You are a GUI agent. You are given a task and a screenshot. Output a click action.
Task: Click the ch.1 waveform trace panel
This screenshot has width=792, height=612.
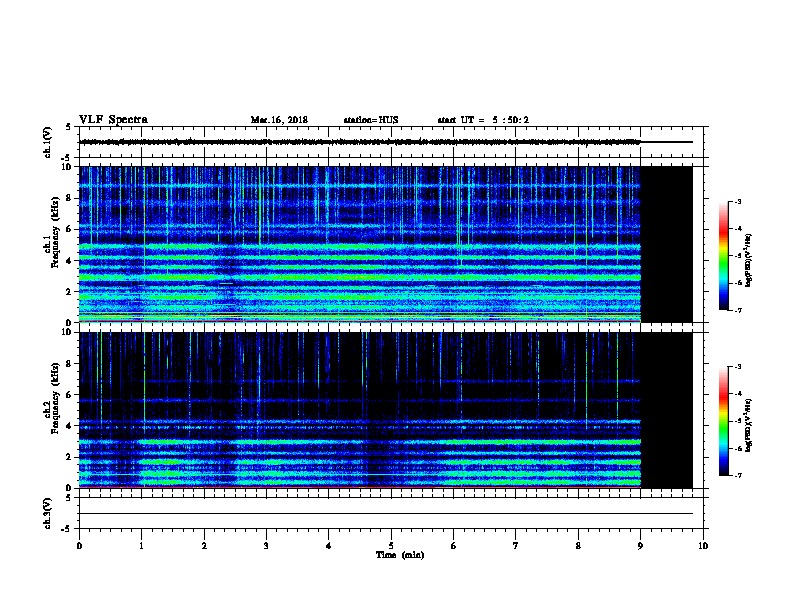391,142
